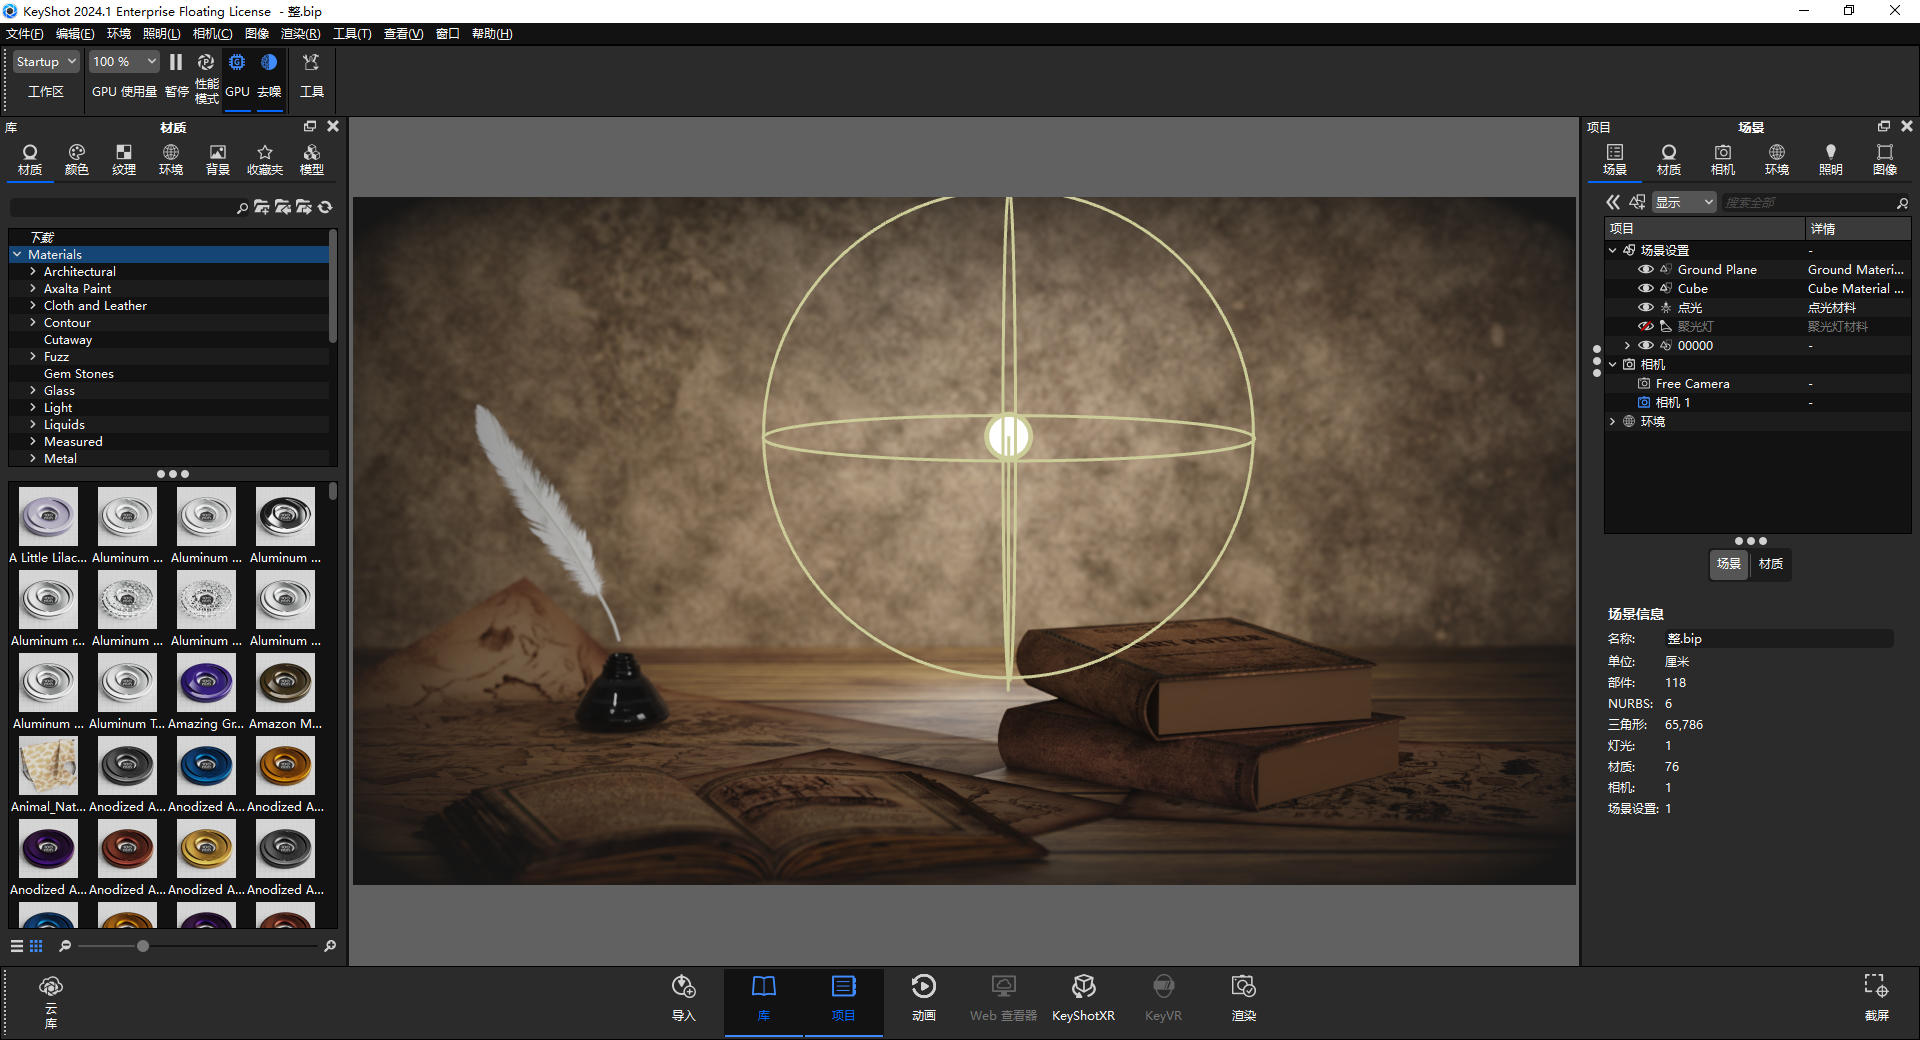Open the 渲染(R) menu
This screenshot has width=1920, height=1040.
tap(300, 34)
